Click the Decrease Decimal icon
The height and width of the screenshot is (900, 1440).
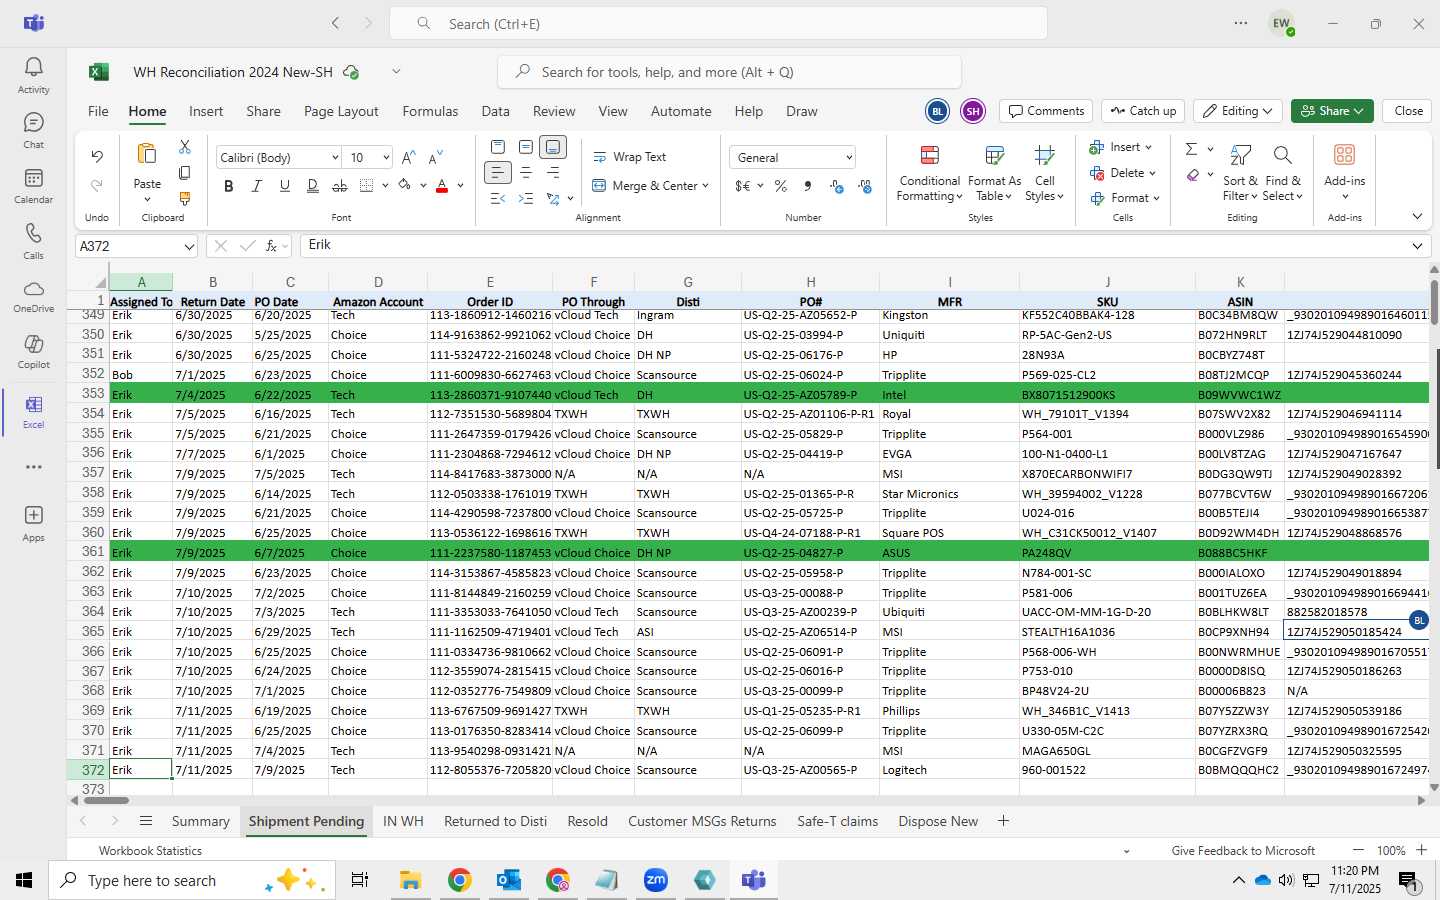[x=865, y=186]
